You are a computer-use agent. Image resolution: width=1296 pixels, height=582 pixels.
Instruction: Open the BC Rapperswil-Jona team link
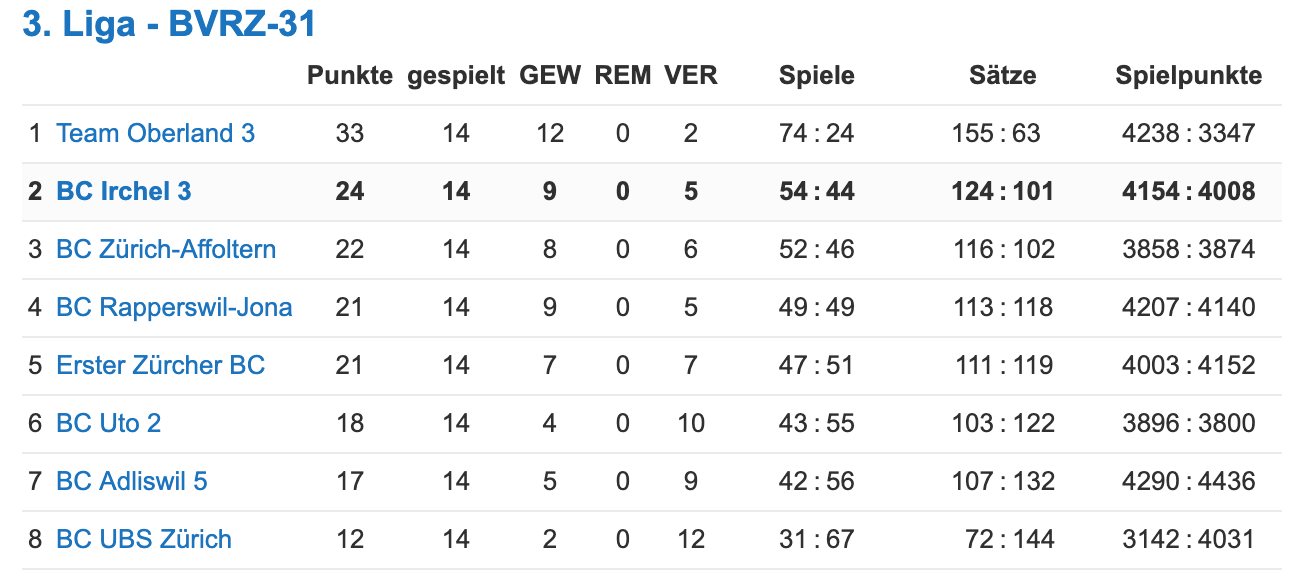[x=174, y=307]
